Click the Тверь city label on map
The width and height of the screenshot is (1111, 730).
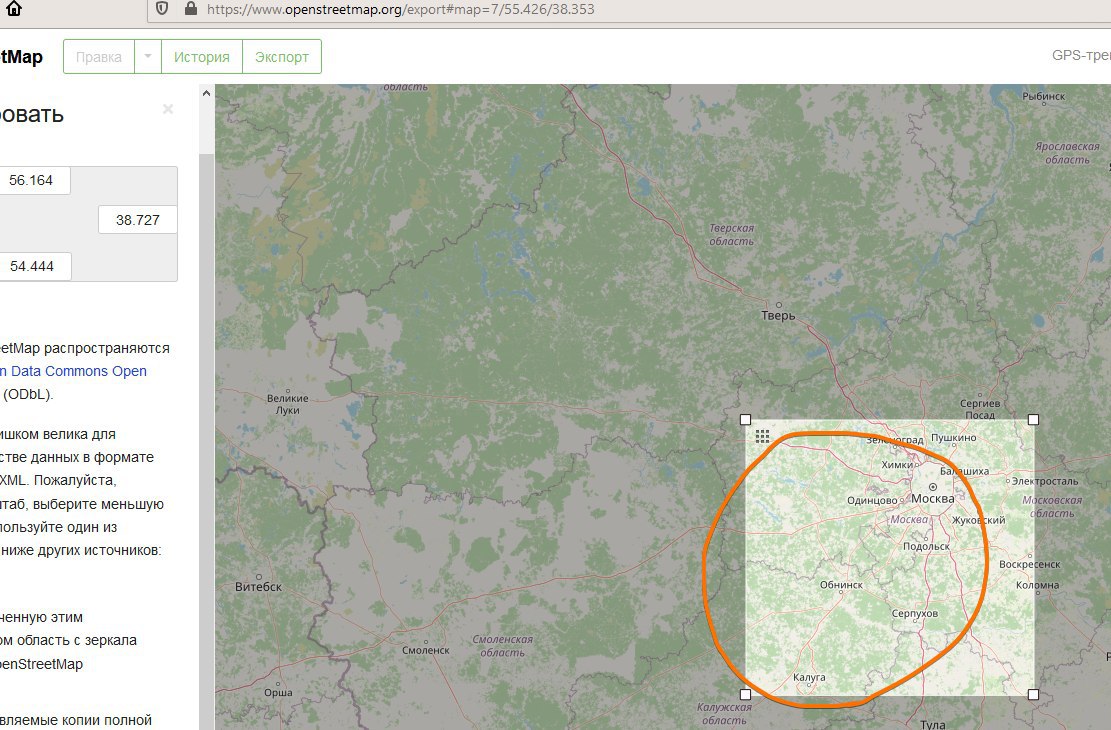(778, 315)
